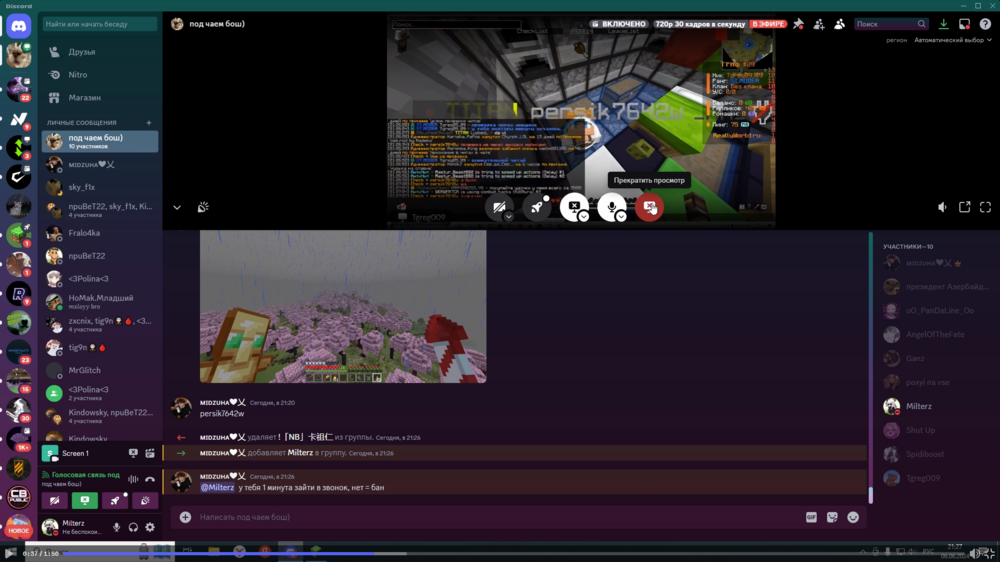Open CB Public server icon
1000x562 pixels.
[18, 496]
